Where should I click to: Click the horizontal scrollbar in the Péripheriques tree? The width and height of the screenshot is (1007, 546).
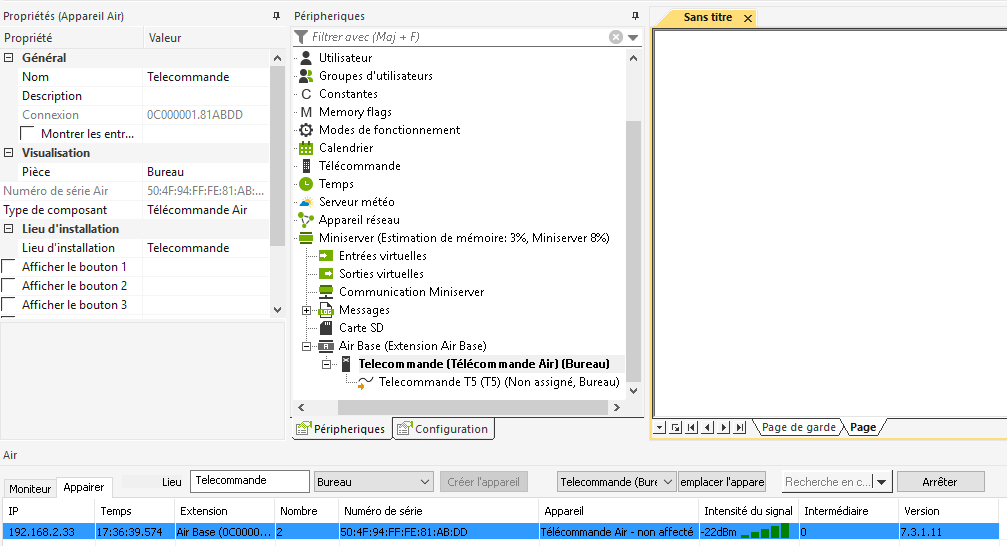click(472, 407)
